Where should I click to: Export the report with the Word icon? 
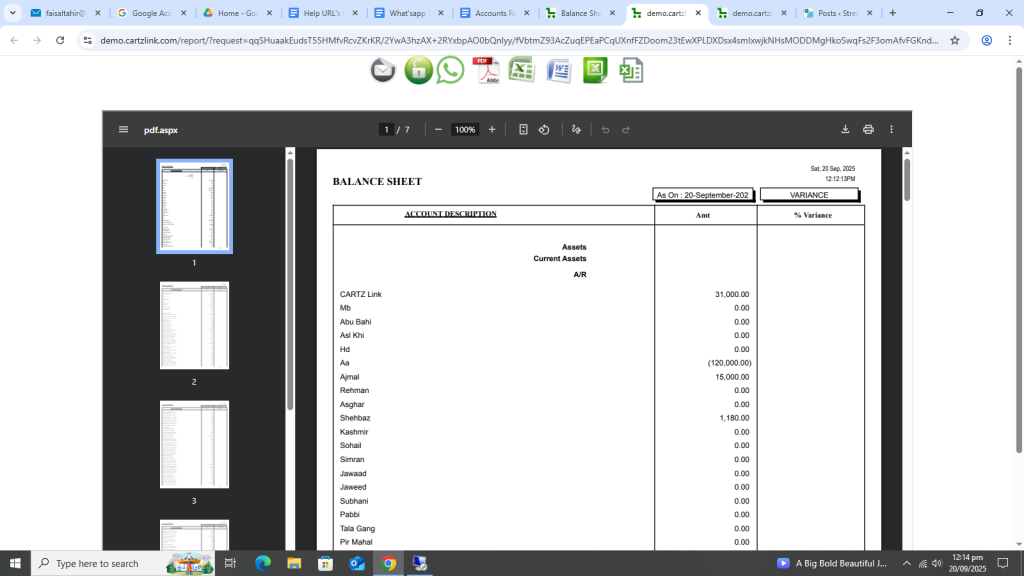tap(559, 71)
